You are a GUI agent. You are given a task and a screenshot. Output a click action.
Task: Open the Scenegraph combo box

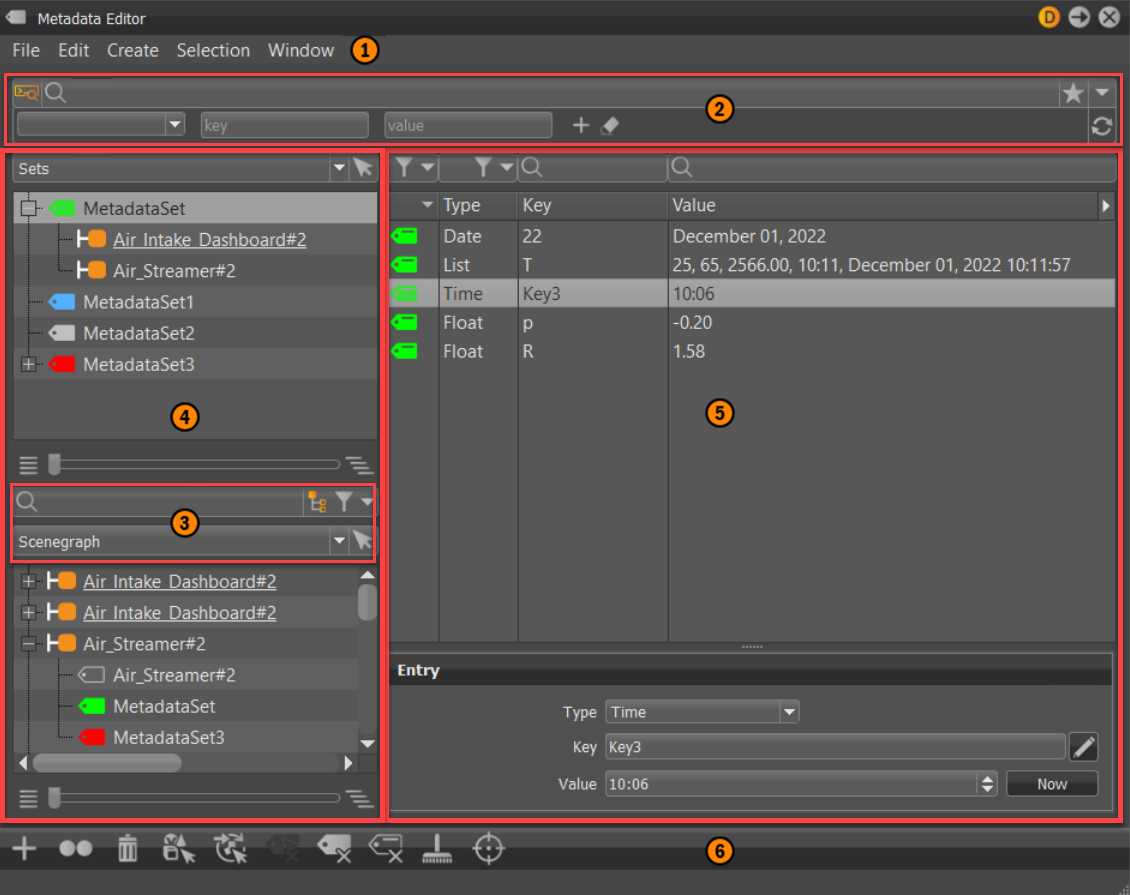[180, 541]
